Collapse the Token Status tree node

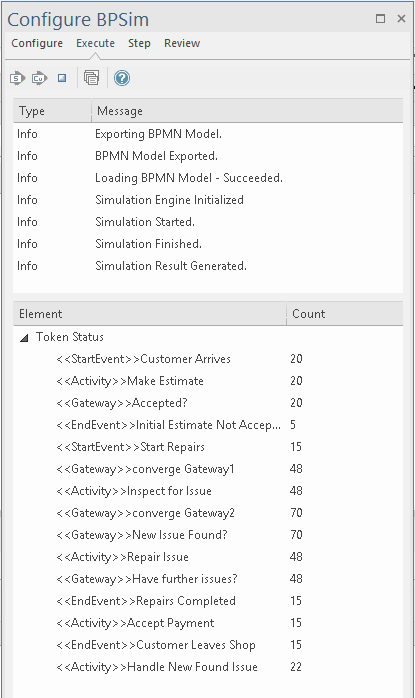pos(24,338)
